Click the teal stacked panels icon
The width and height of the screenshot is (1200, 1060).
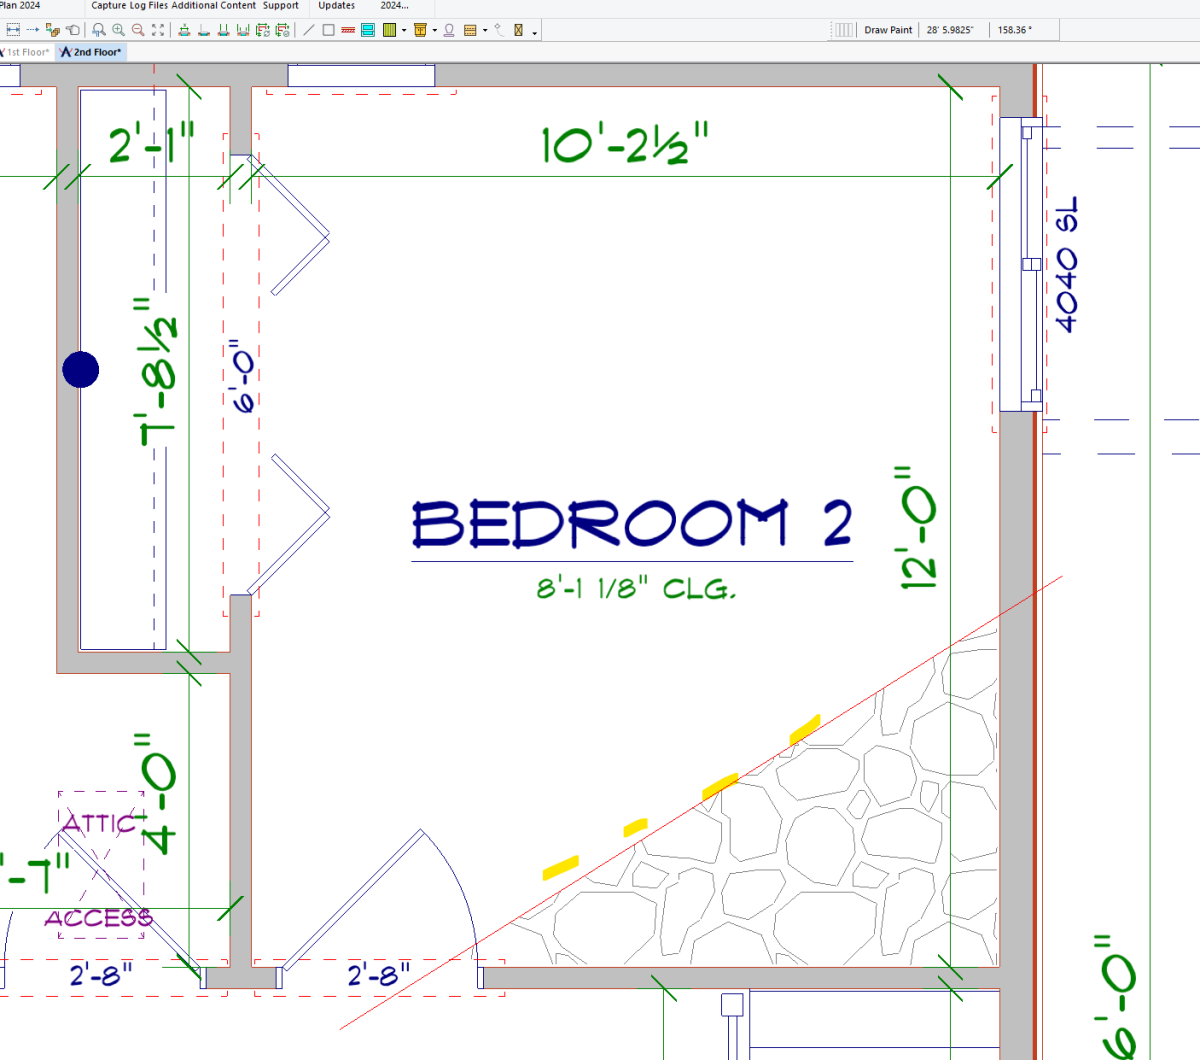tap(368, 30)
